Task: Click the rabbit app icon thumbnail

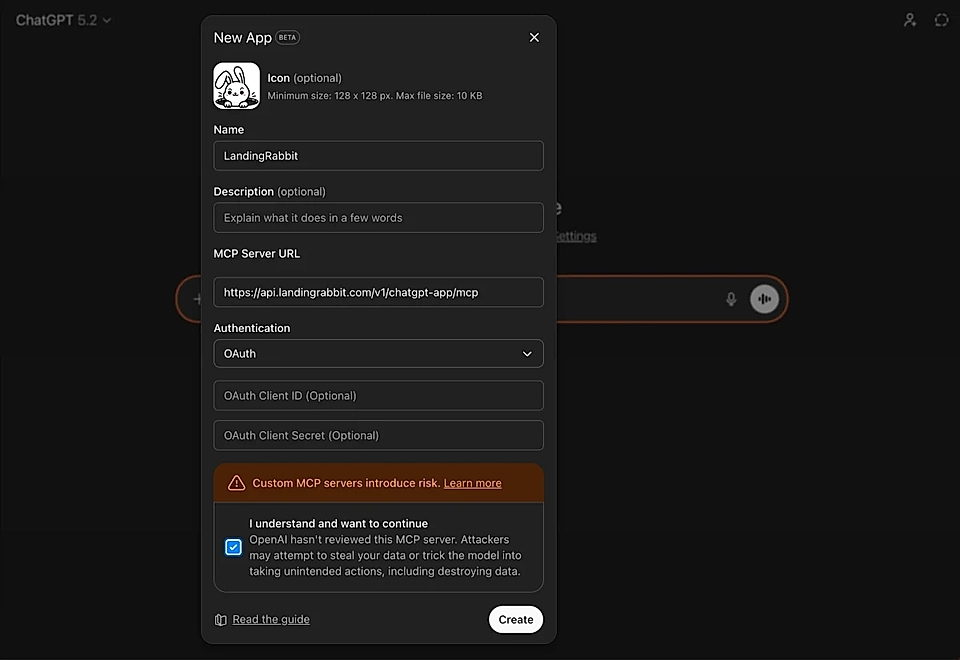Action: click(x=236, y=86)
